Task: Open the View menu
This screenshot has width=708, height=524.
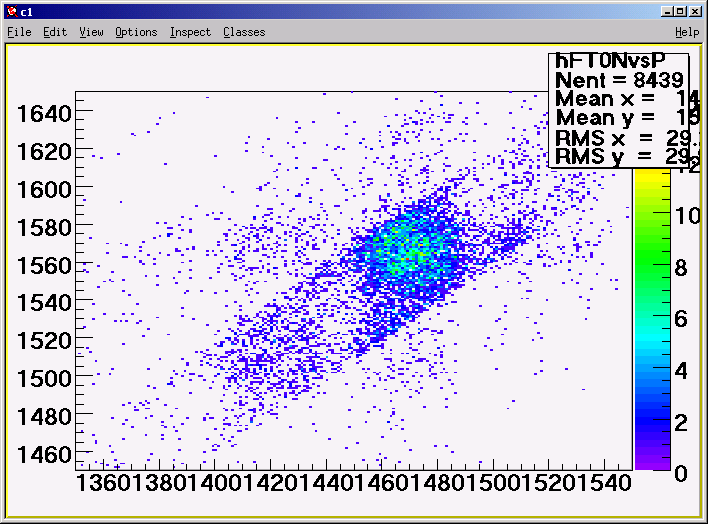Action: (x=91, y=32)
